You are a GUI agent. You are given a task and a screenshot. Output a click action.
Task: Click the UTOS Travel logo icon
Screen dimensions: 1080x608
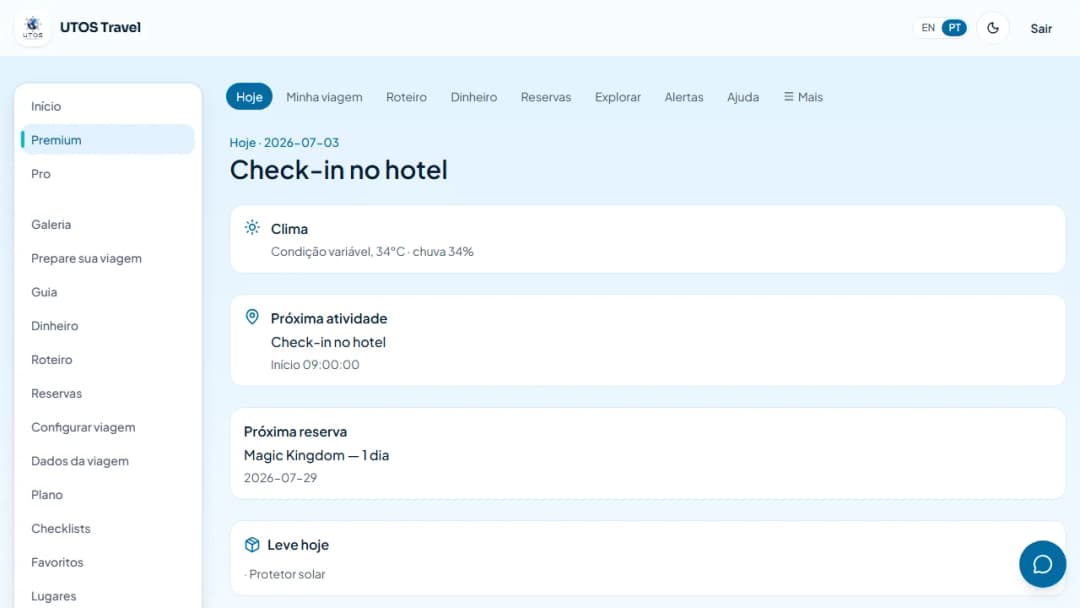32,28
